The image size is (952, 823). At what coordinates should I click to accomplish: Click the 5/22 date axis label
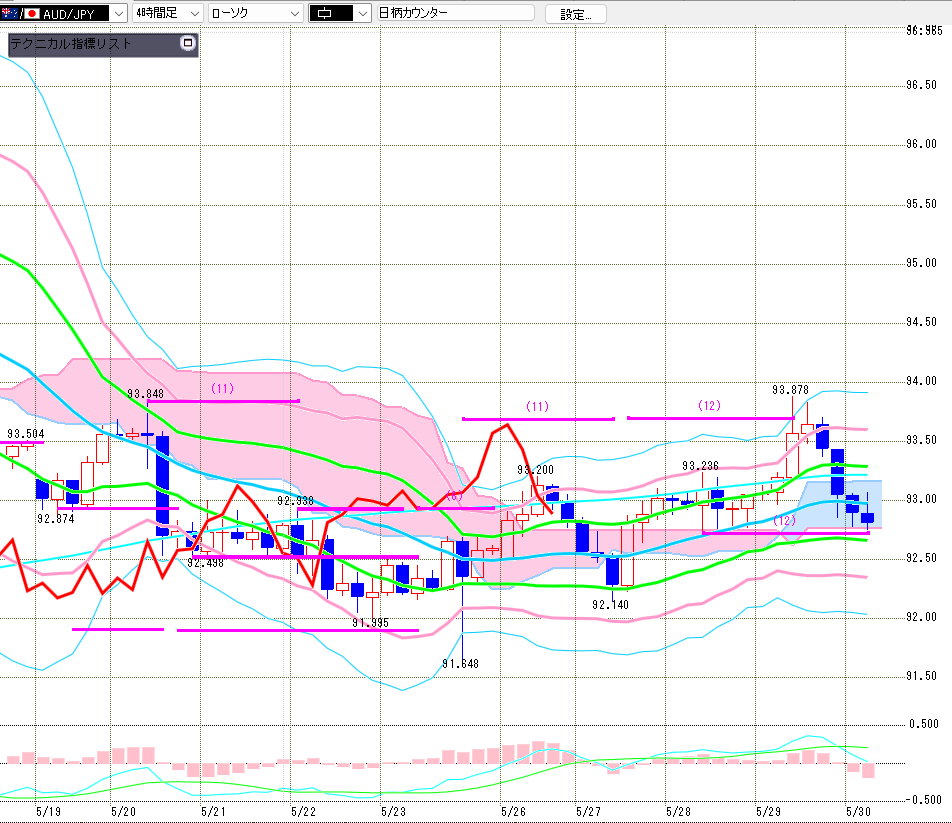point(303,811)
